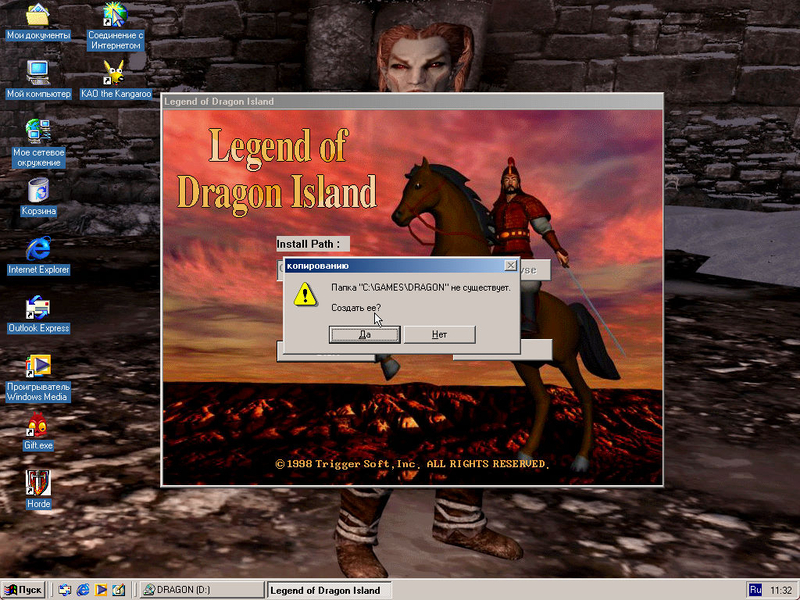The width and height of the screenshot is (800, 600).
Task: Switch to DRAGON (D:) taskbar window
Action: (202, 590)
